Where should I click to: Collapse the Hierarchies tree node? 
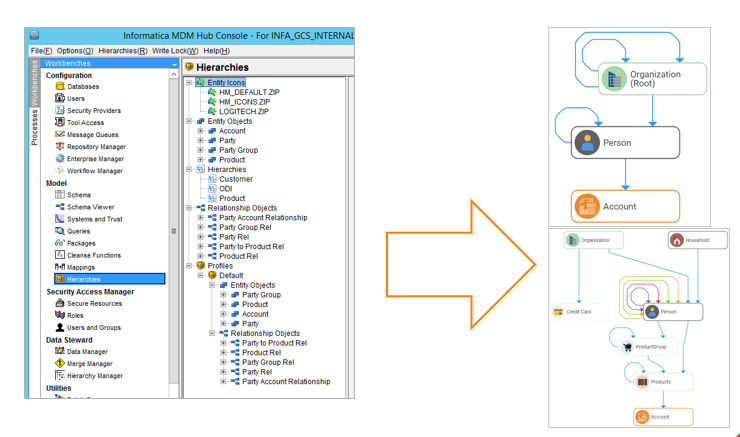click(189, 169)
